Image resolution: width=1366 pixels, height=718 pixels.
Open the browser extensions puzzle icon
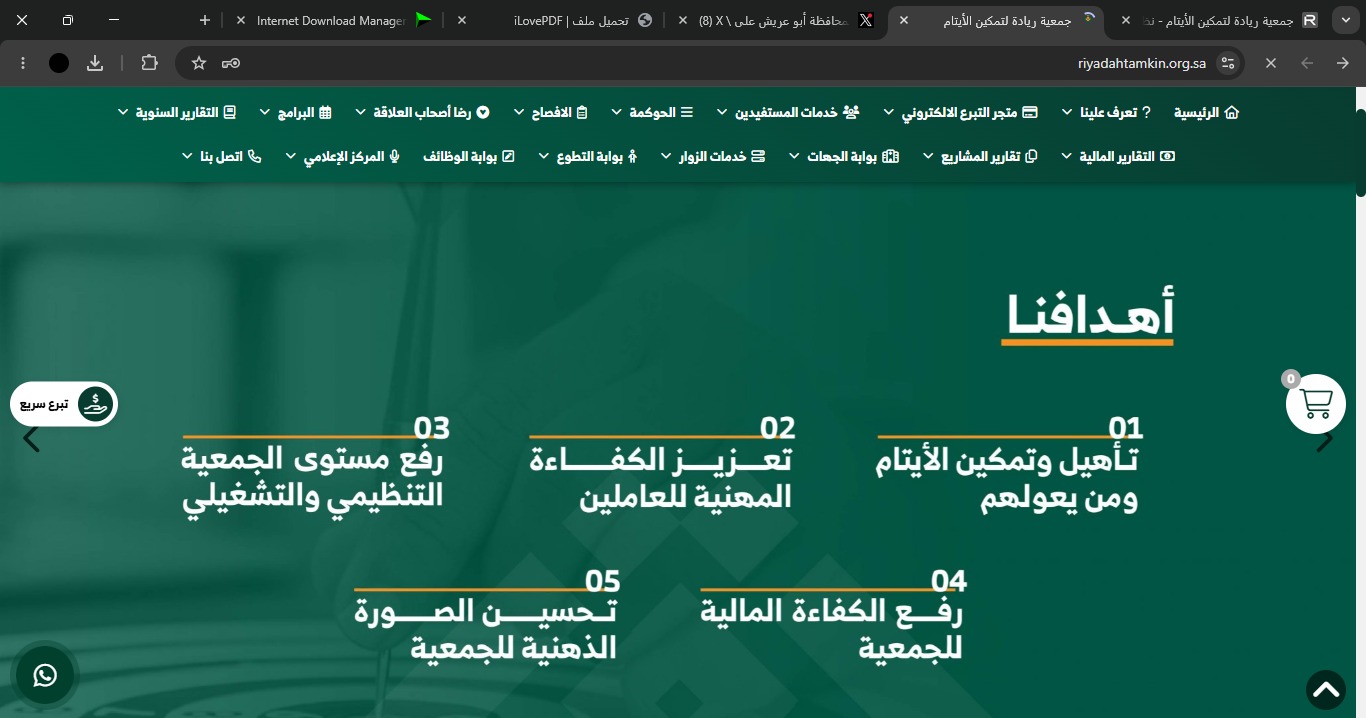coord(149,63)
